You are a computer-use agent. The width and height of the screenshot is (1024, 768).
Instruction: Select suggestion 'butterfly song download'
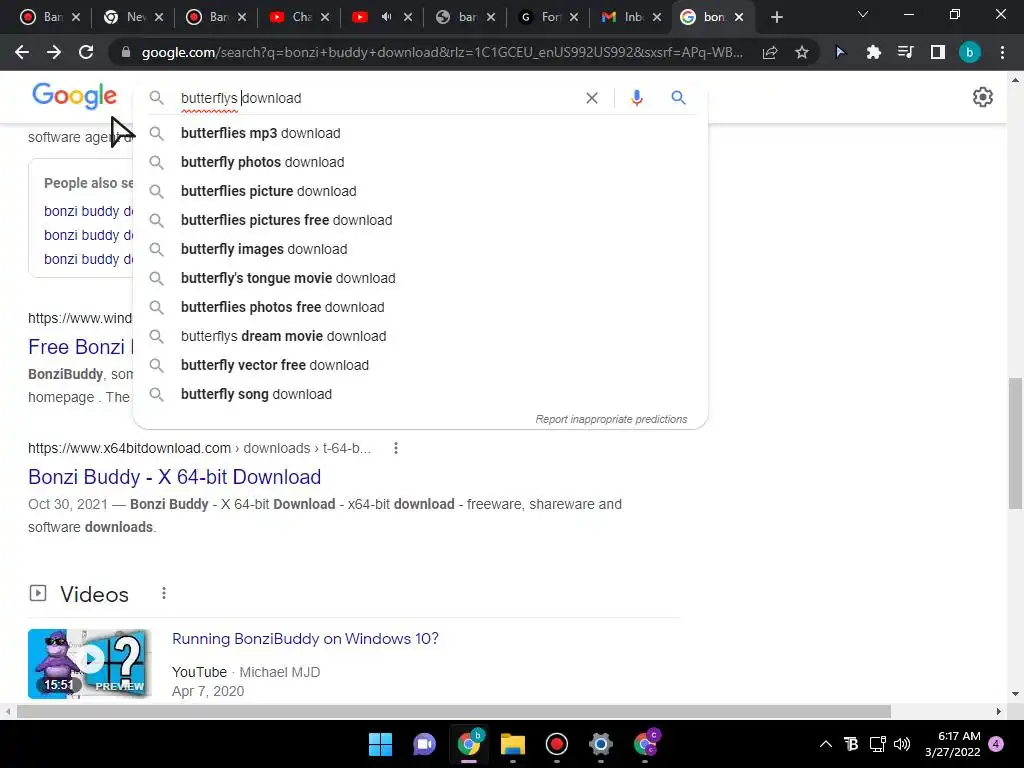click(x=421, y=394)
